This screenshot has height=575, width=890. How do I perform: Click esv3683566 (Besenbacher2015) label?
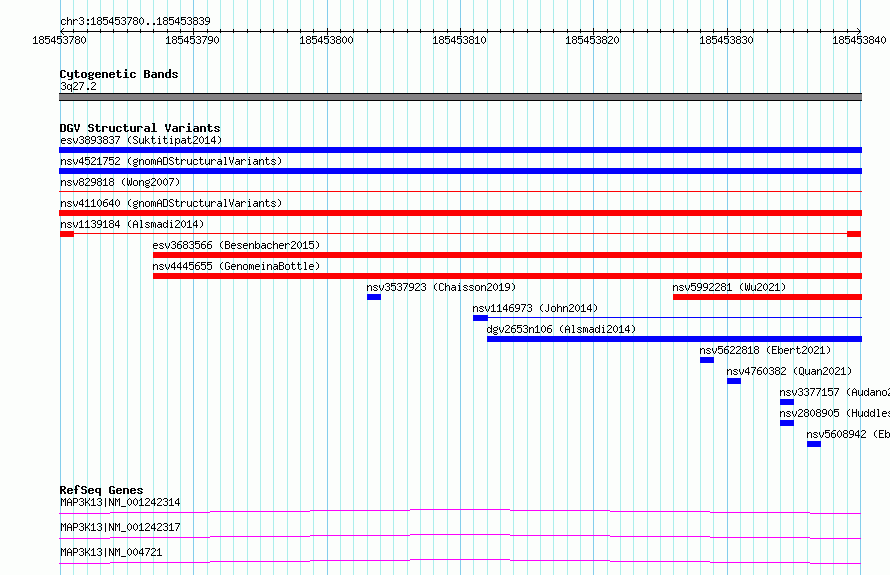coord(236,245)
